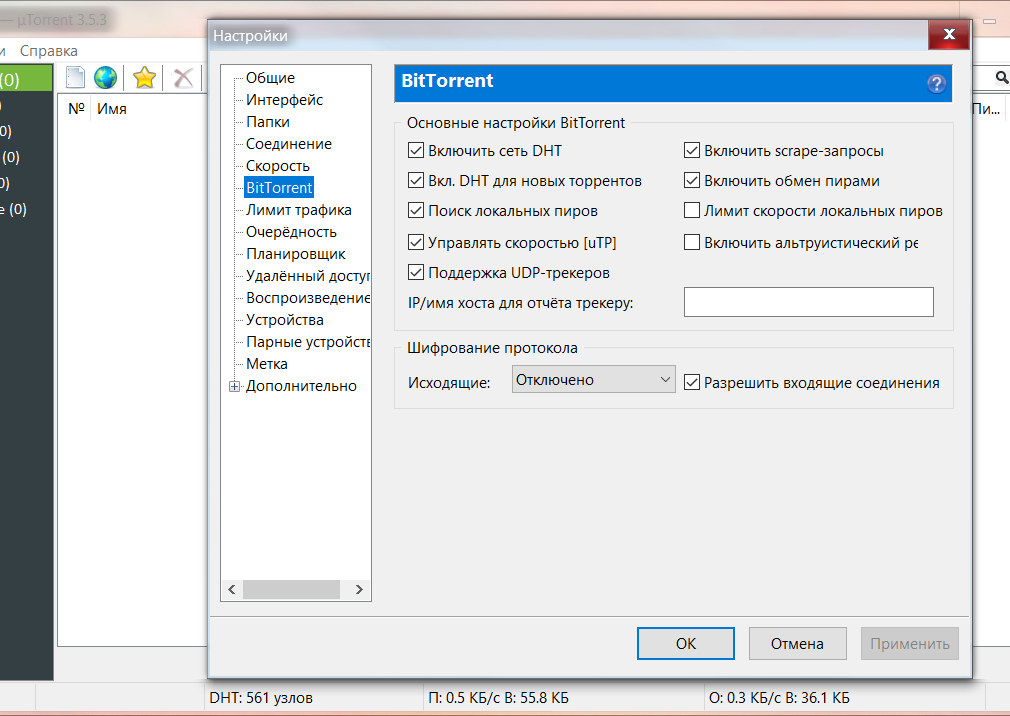
Task: Disable Поддержка UDP-трекеров checkbox
Action: coord(416,273)
